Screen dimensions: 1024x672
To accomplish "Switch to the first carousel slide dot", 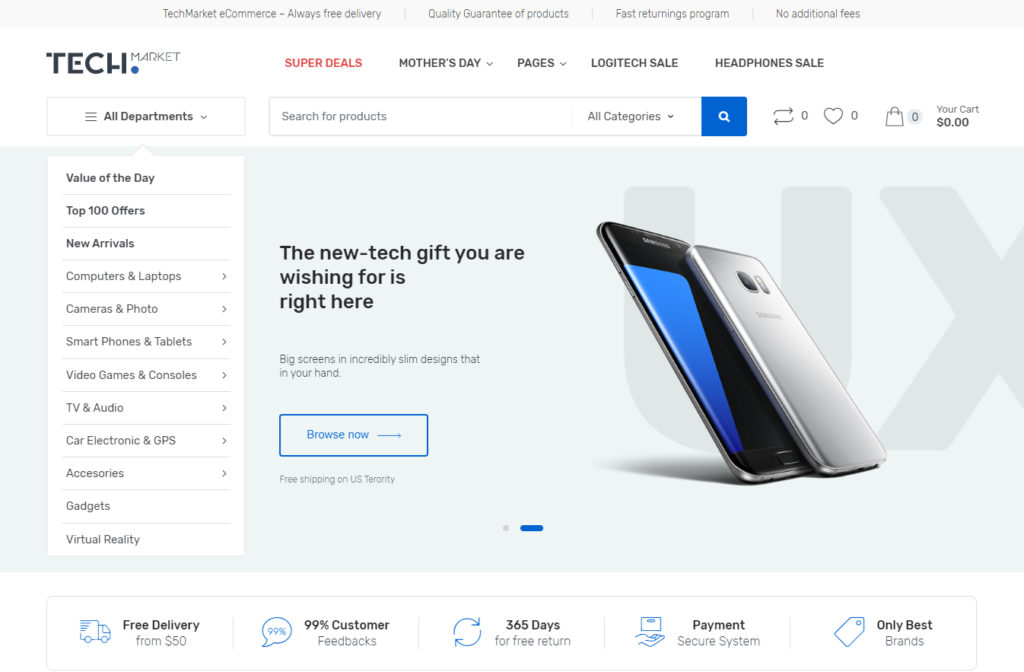I will (x=505, y=528).
